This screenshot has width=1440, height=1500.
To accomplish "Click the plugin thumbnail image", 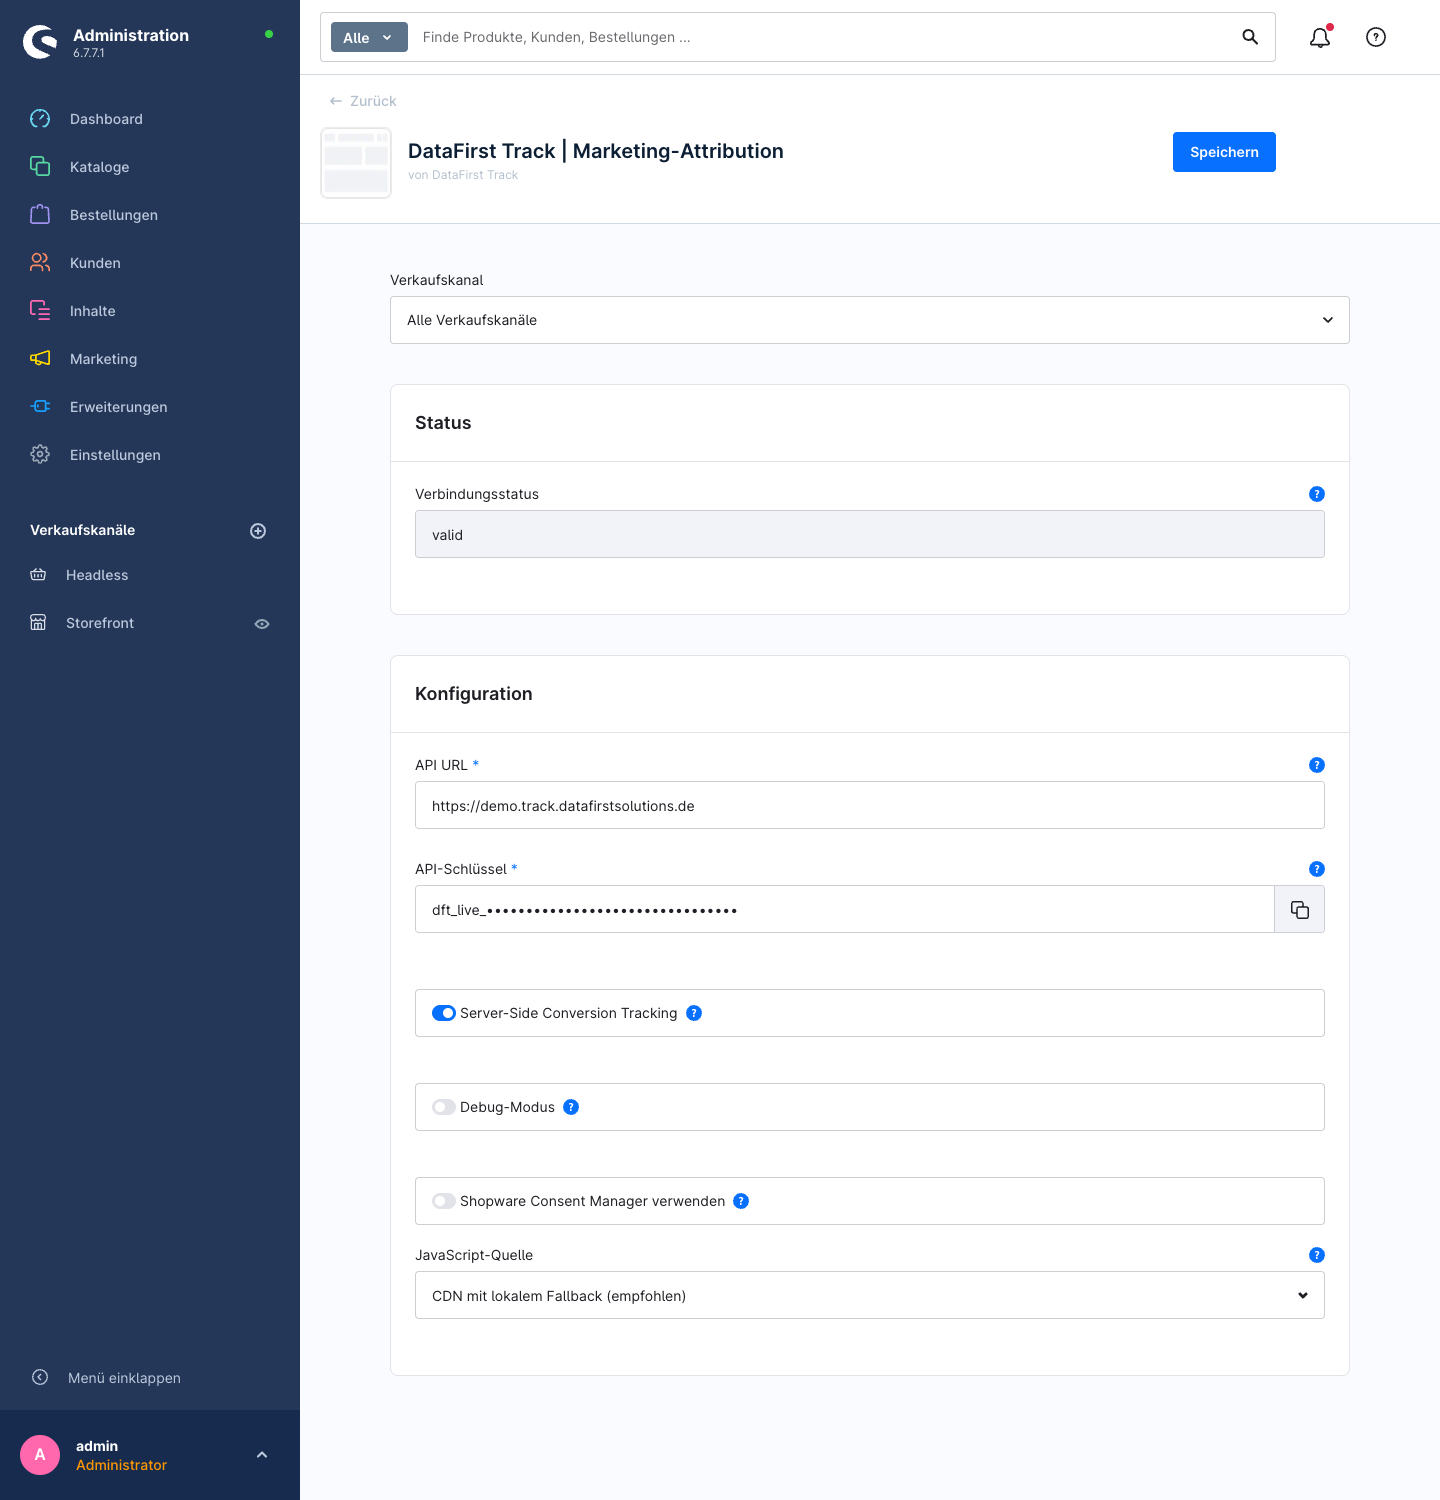I will (356, 163).
